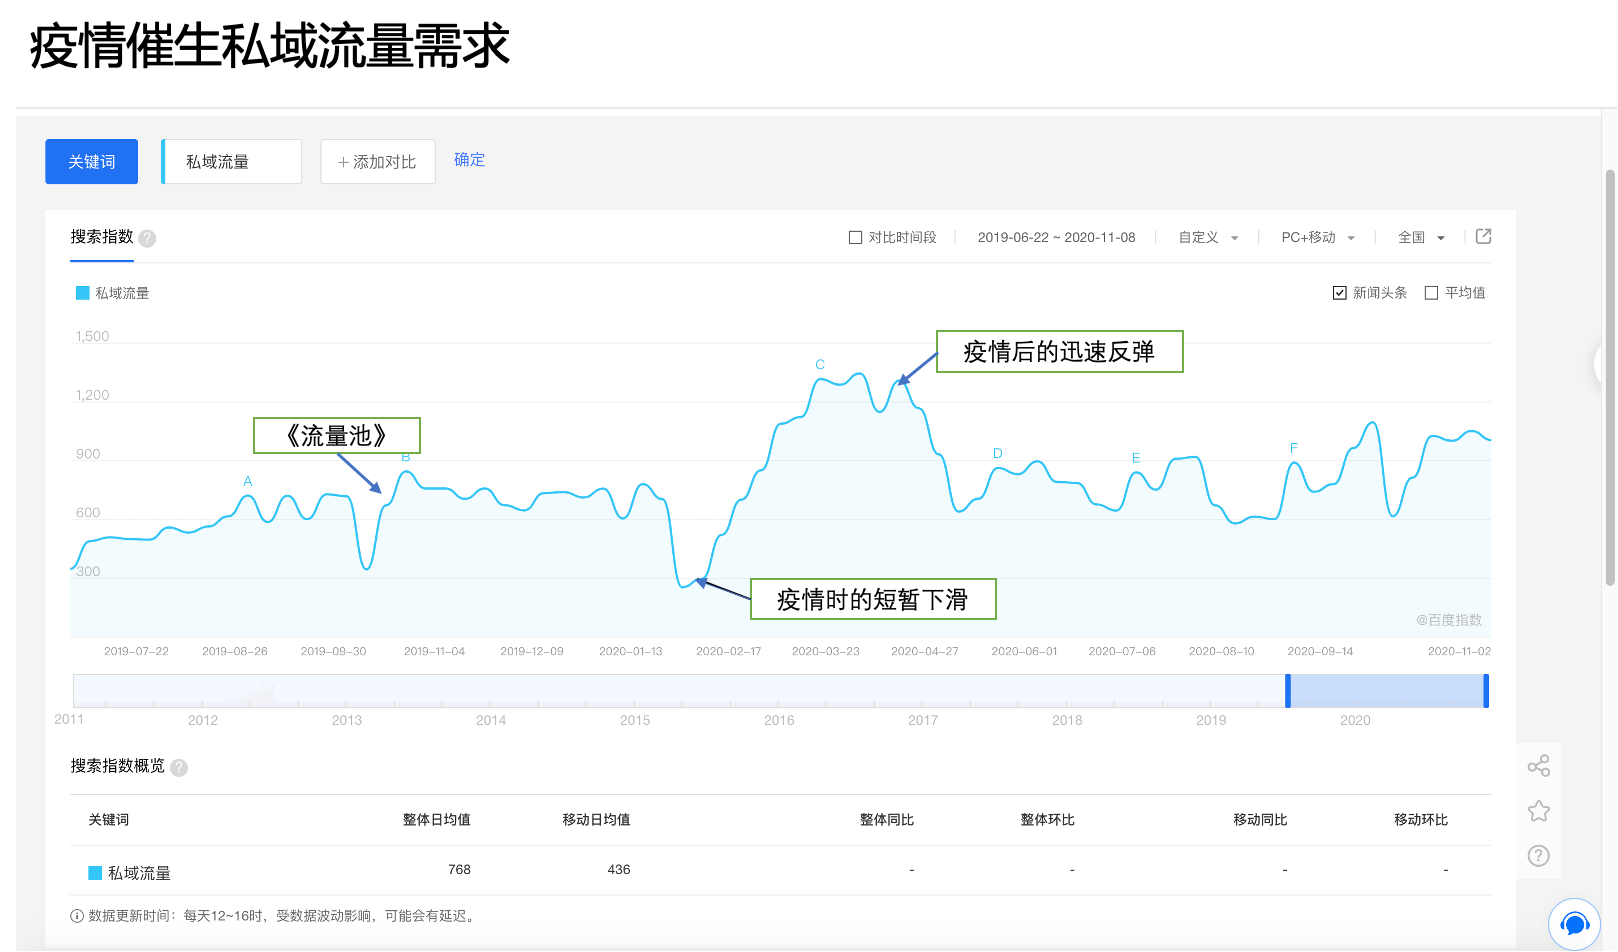Click news marker E on the chart
1618x952 pixels.
click(x=1136, y=458)
